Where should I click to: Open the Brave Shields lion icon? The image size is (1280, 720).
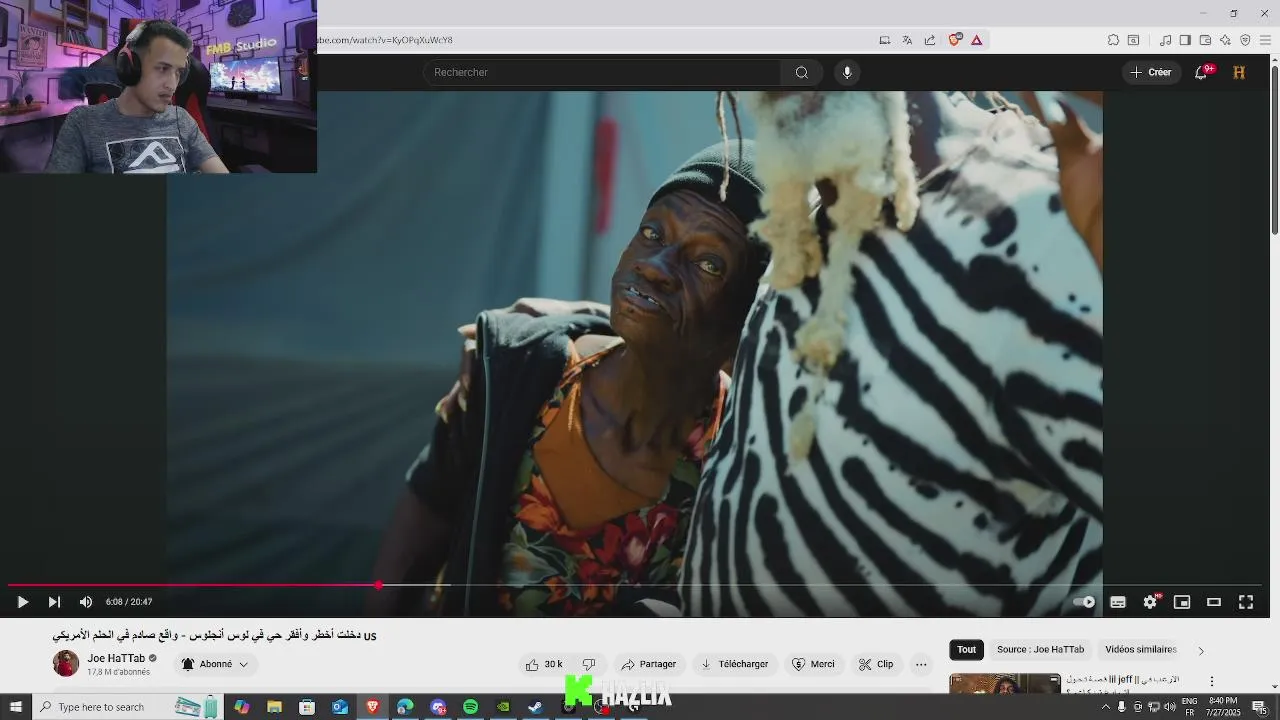[x=954, y=40]
